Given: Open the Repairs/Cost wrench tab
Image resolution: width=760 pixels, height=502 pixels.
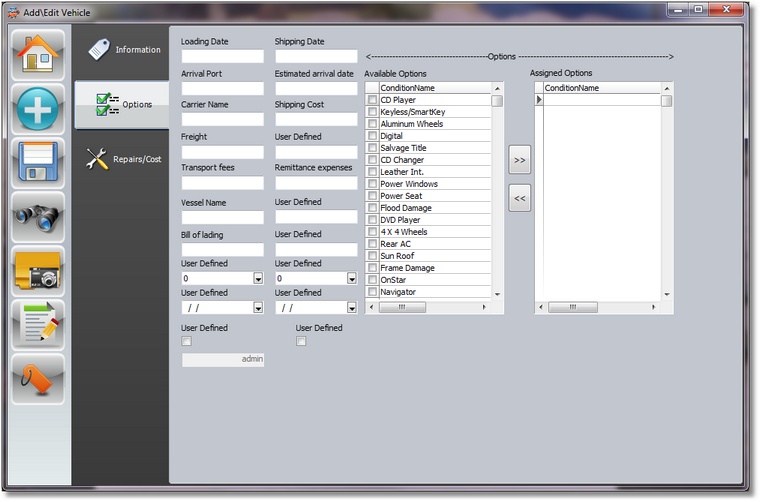Looking at the screenshot, I should click(x=122, y=159).
